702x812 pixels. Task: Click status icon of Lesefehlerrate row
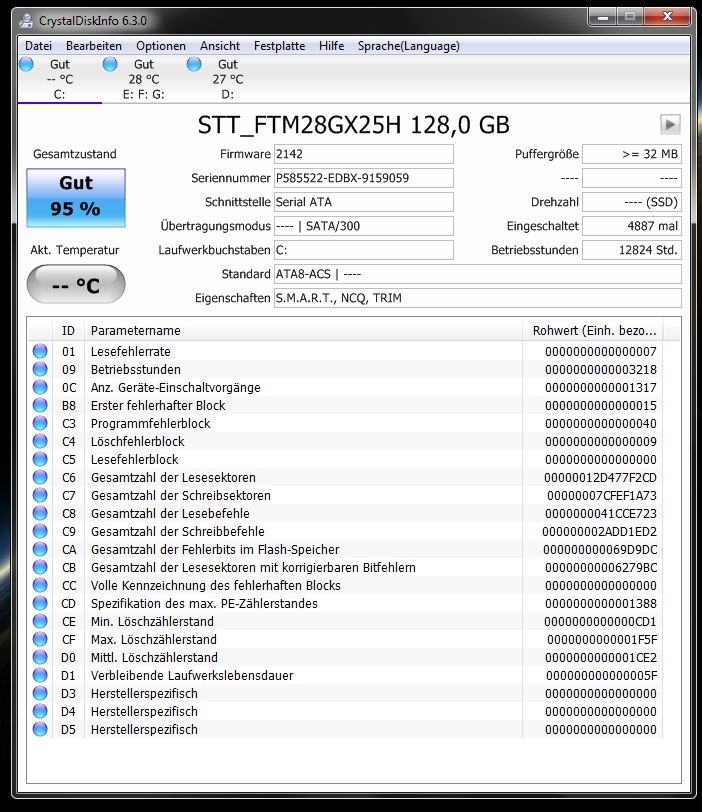point(40,351)
